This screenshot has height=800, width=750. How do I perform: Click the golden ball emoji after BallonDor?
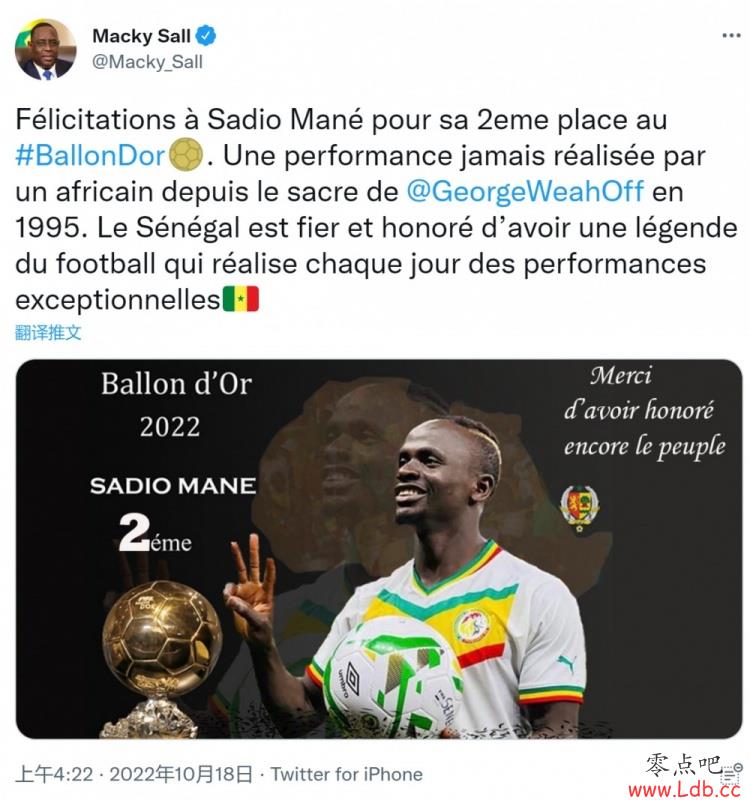point(186,155)
